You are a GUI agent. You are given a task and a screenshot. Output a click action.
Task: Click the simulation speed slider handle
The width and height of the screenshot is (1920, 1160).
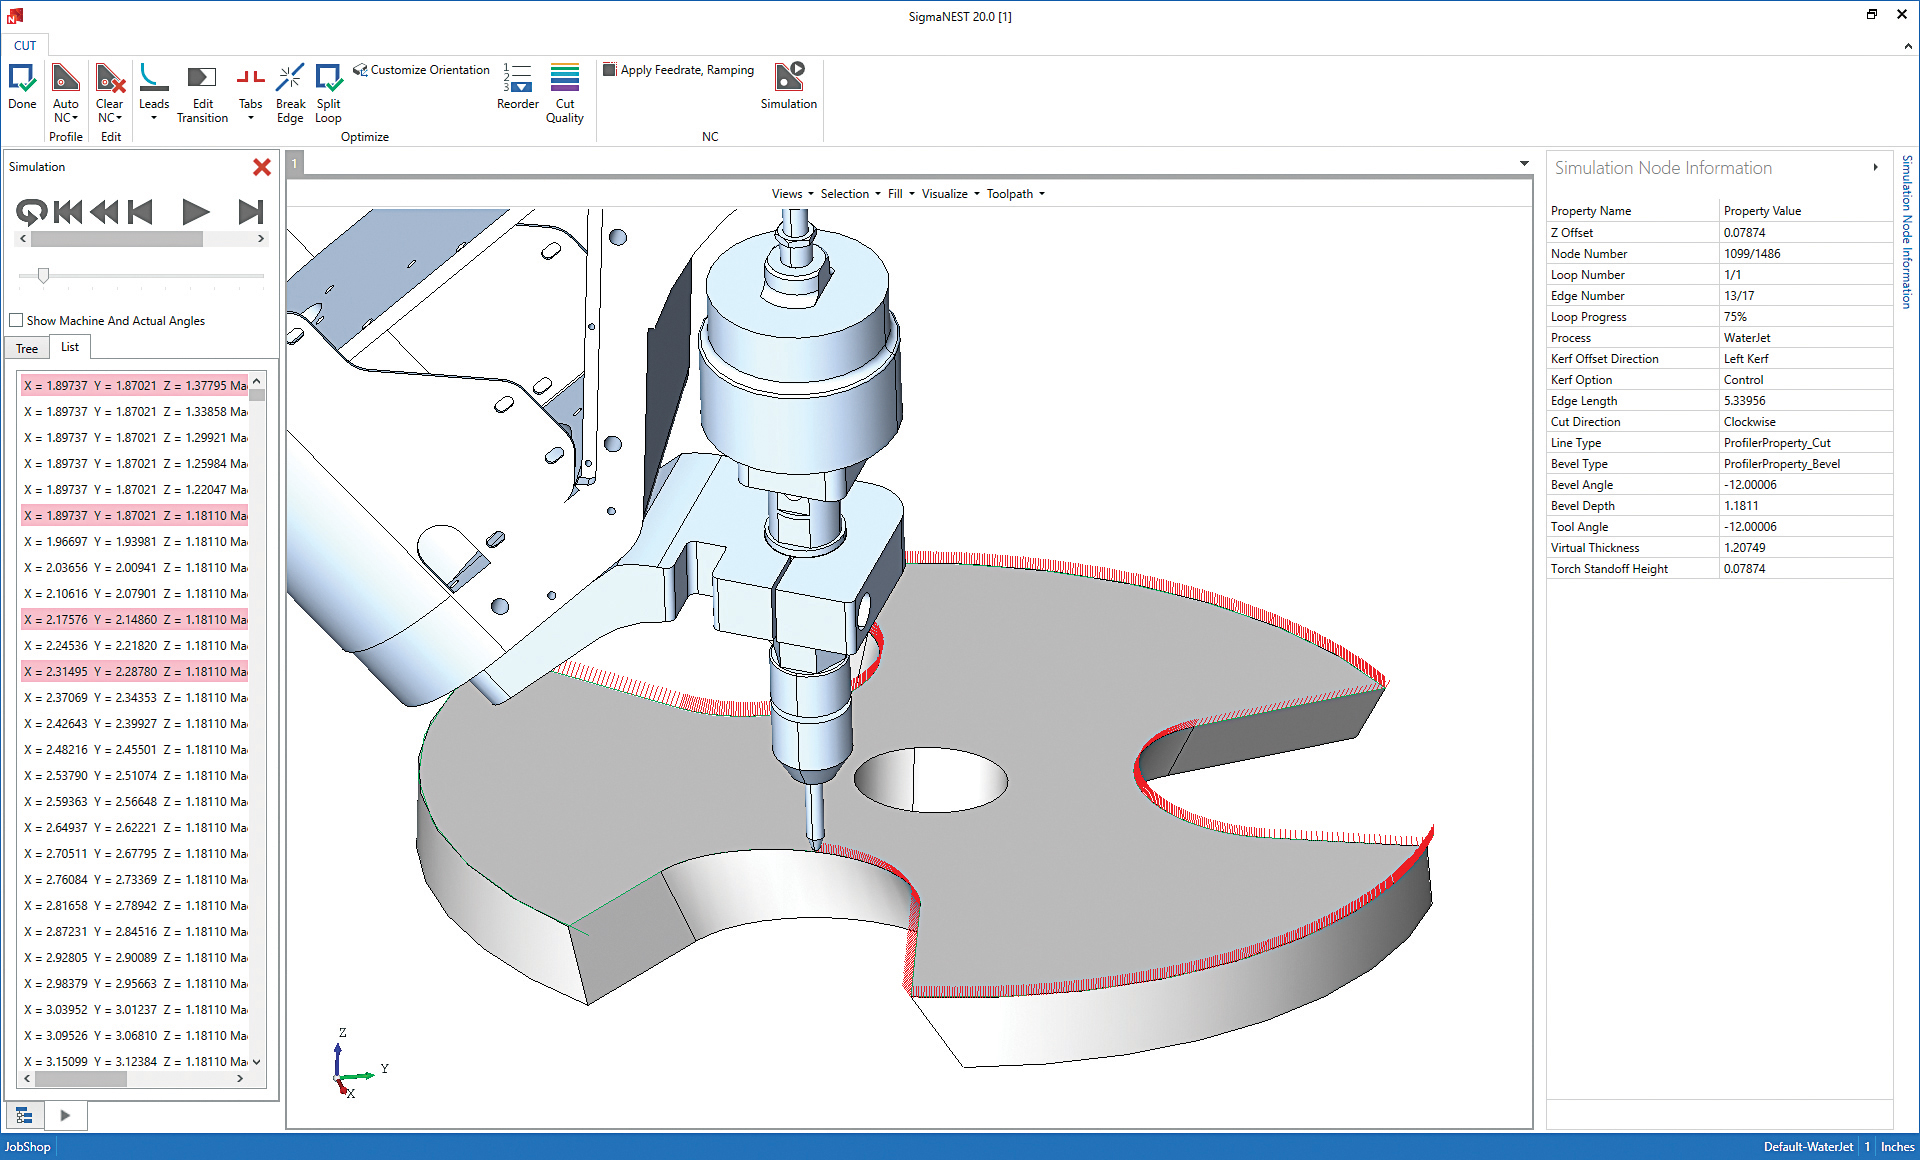pos(43,275)
